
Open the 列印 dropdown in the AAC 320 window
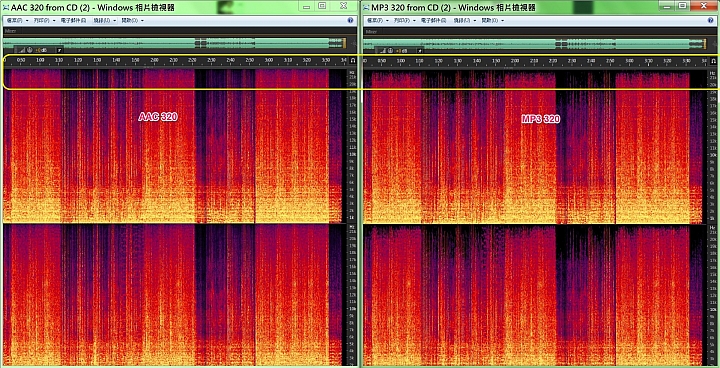pyautogui.click(x=44, y=21)
